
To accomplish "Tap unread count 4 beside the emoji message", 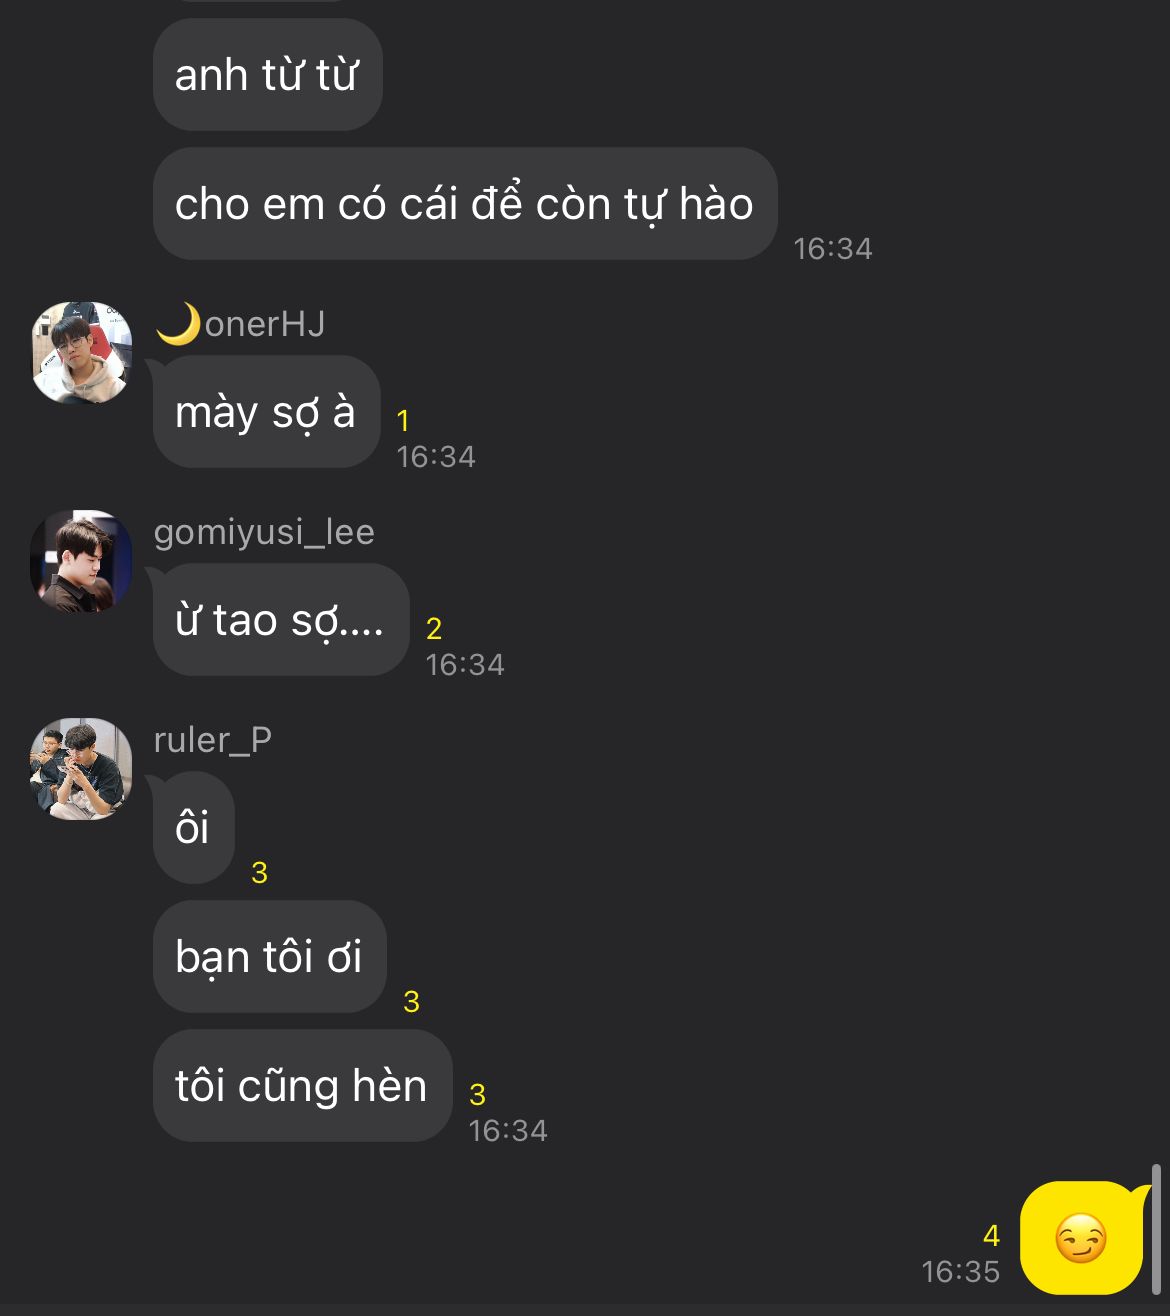I will click(991, 1236).
